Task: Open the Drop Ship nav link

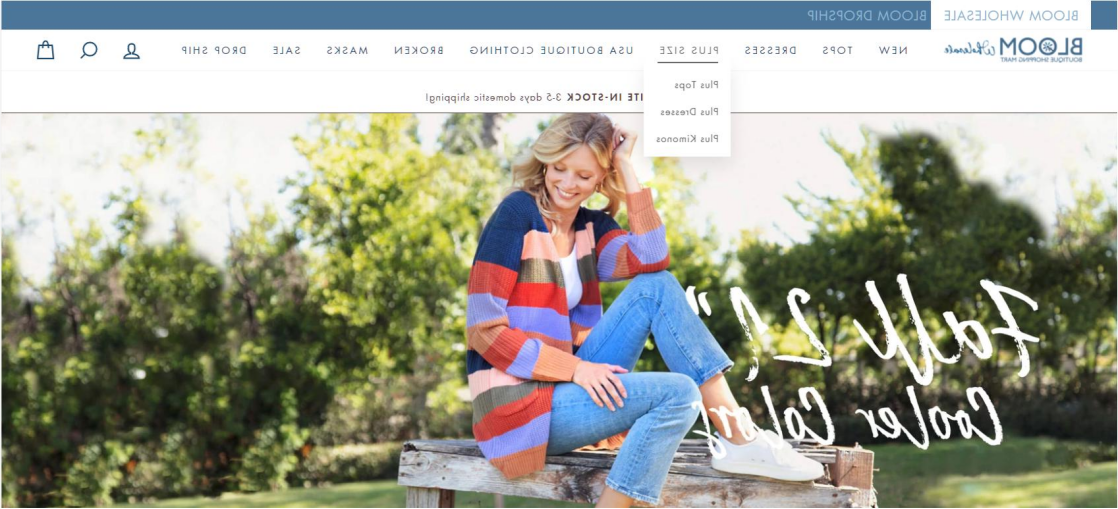Action: pos(214,51)
